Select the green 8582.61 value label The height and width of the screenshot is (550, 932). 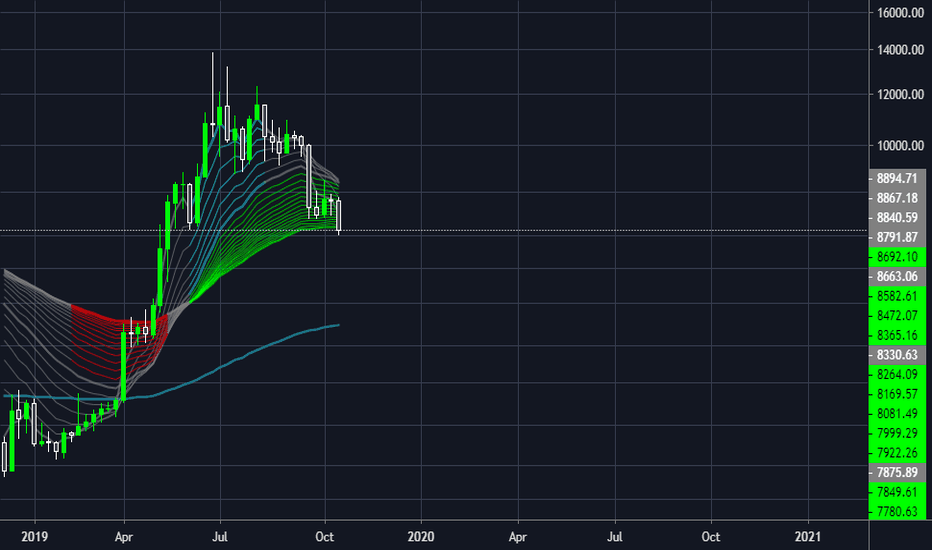897,296
